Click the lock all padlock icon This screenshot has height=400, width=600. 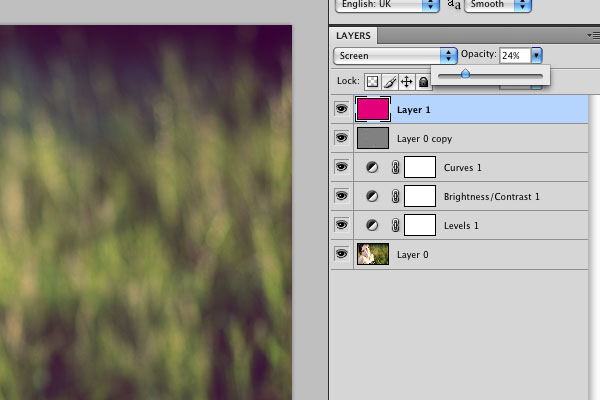(423, 81)
